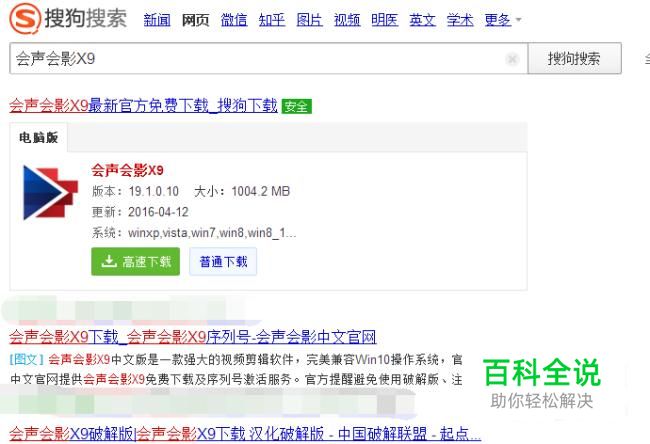The image size is (650, 444).
Task: Click the [图文] tag in result snippet
Action: click(x=27, y=359)
